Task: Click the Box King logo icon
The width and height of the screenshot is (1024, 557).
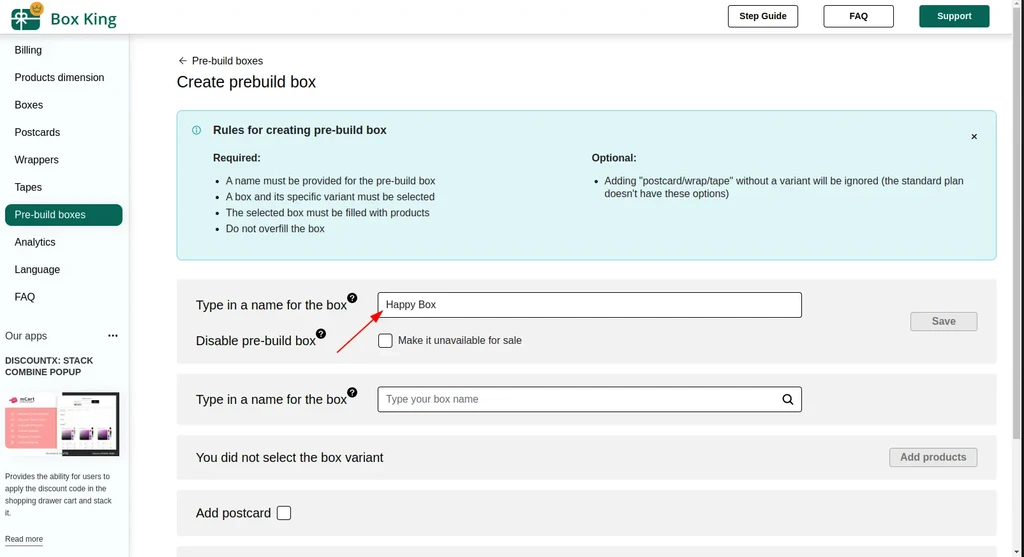Action: pos(27,16)
